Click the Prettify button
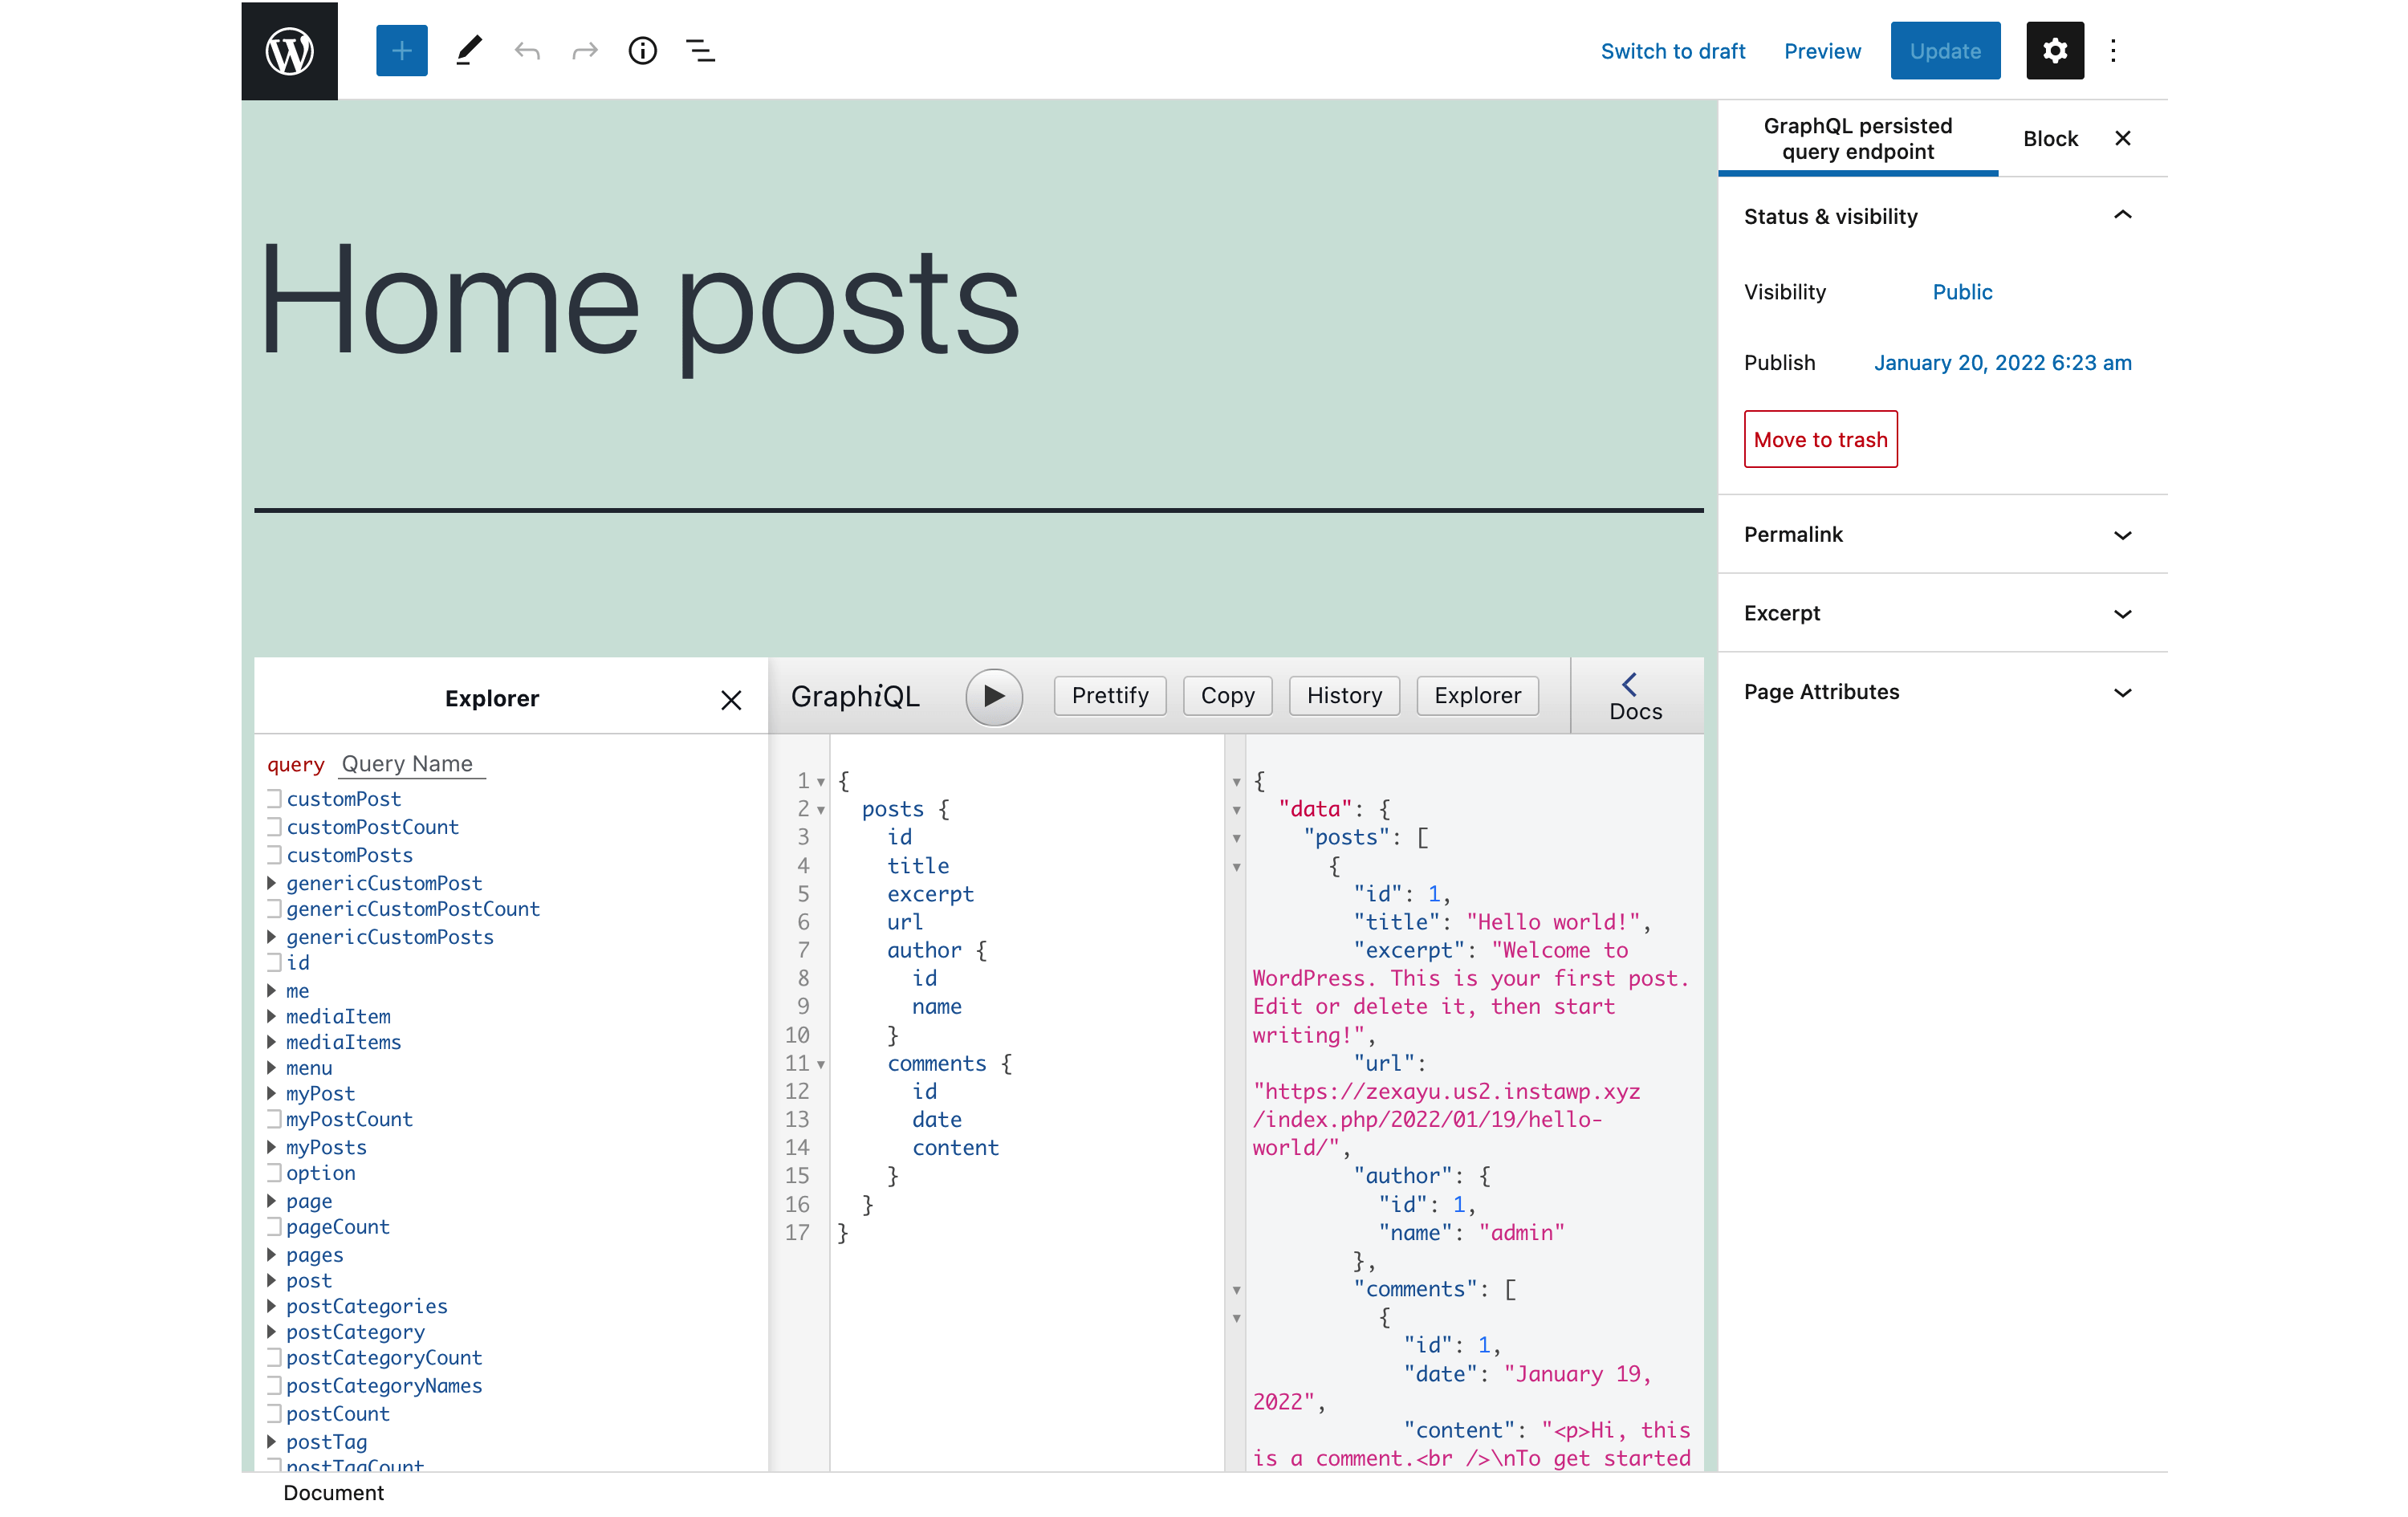This screenshot has height=1517, width=2408. (1109, 695)
